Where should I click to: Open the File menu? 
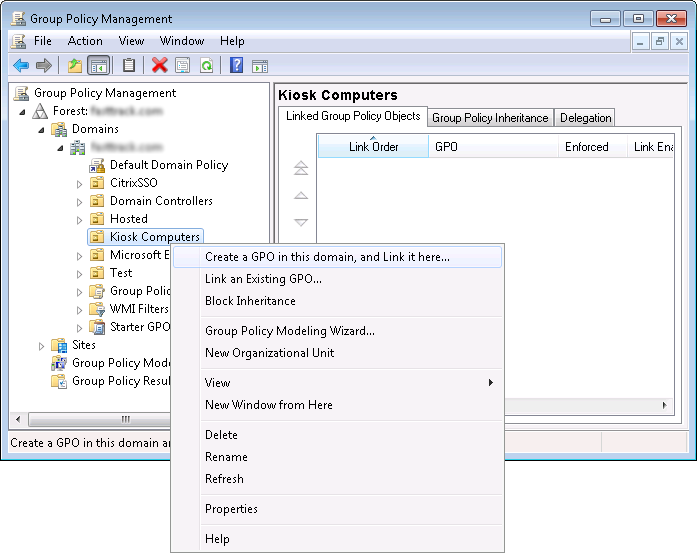pos(43,41)
